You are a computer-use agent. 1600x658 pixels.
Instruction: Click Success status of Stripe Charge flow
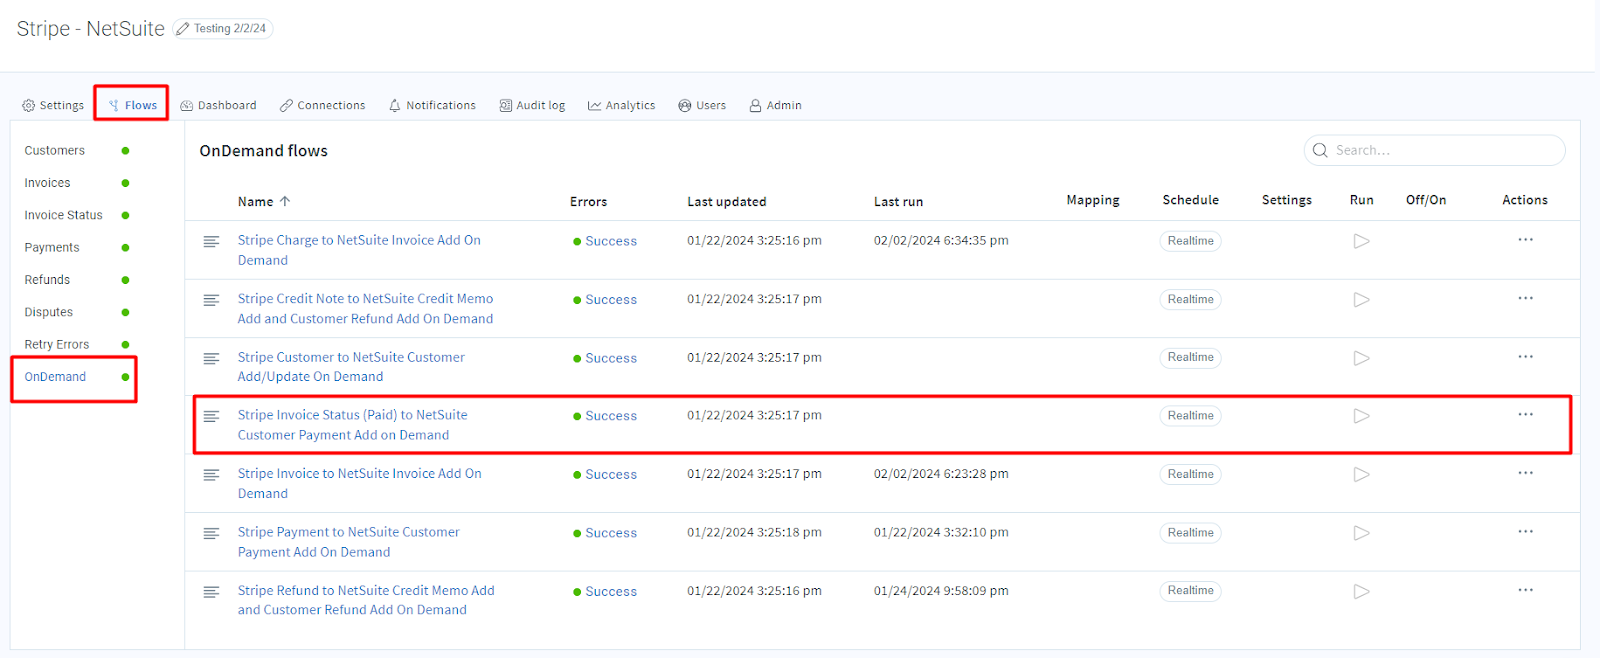click(605, 241)
